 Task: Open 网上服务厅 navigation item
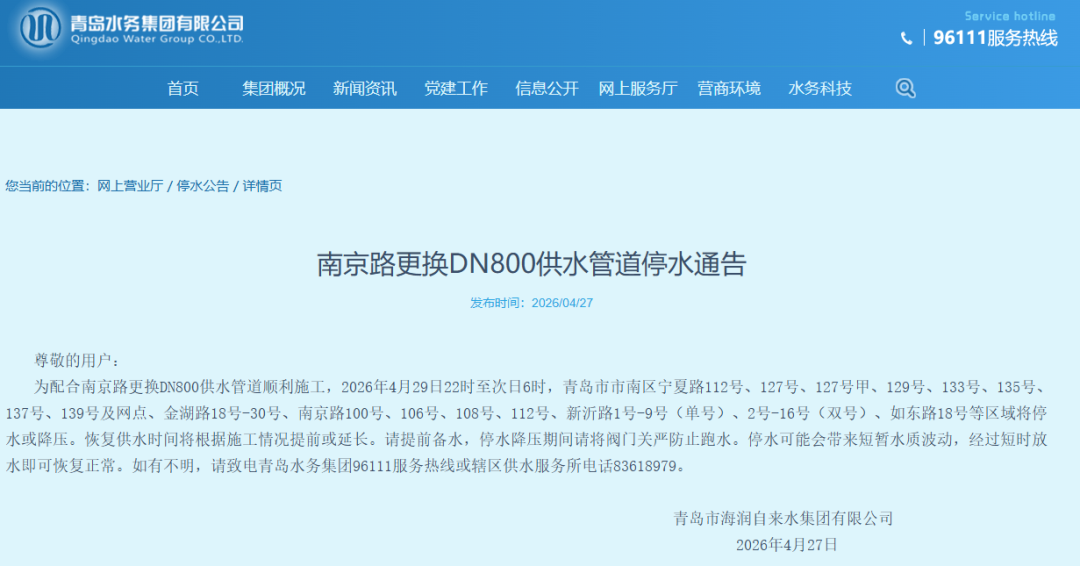pyautogui.click(x=638, y=88)
